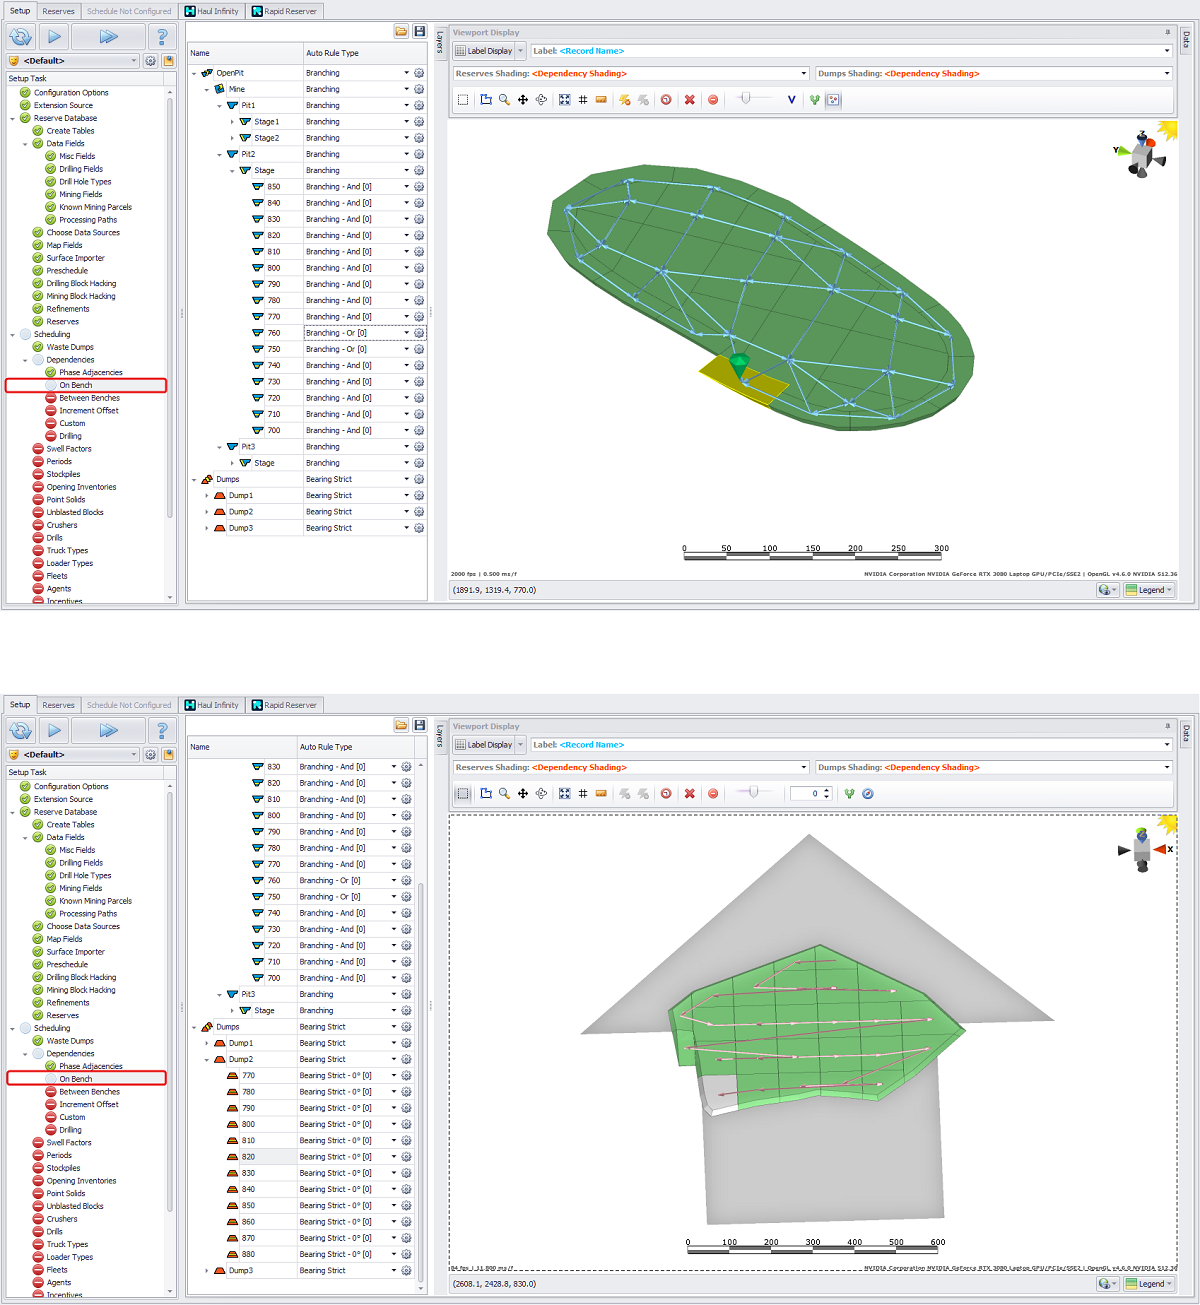Toggle the highlighted last icon in upper viewport toolbar
Viewport: 1200px width, 1305px height.
click(x=833, y=100)
